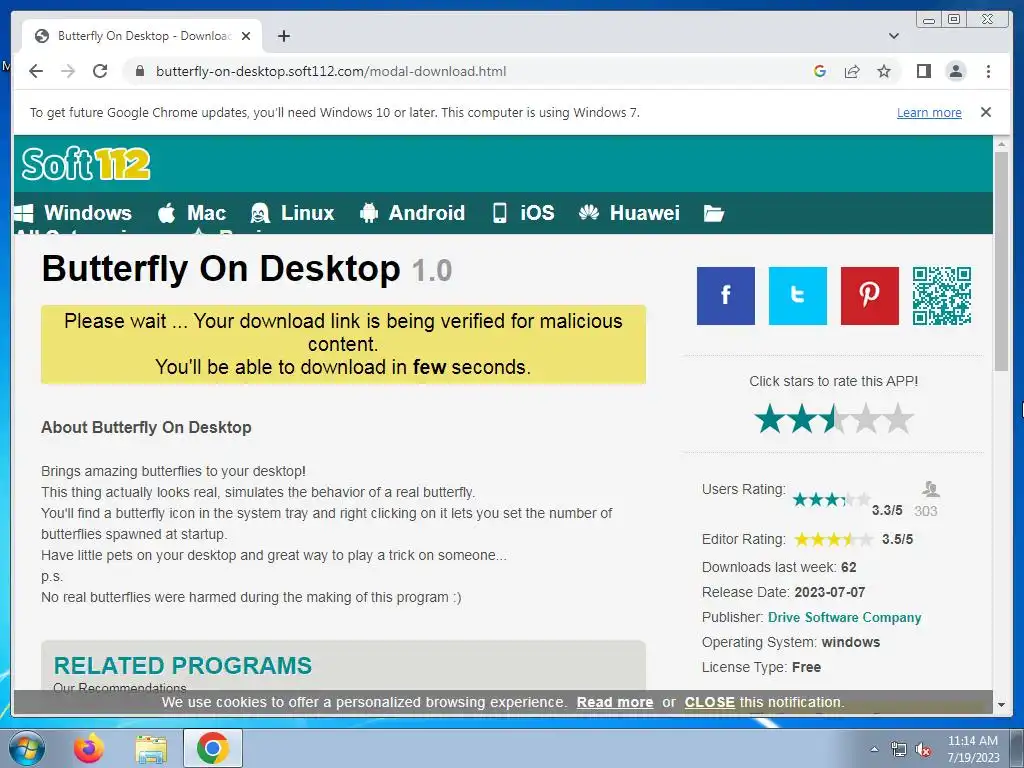Open a new browser tab
The height and width of the screenshot is (768, 1024).
pos(283,37)
